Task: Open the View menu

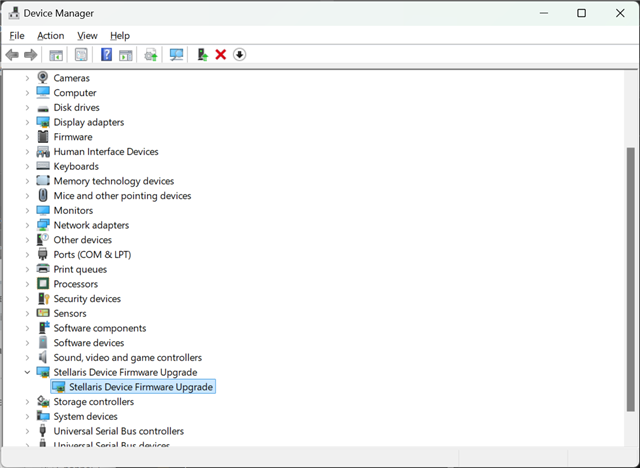Action: (87, 35)
